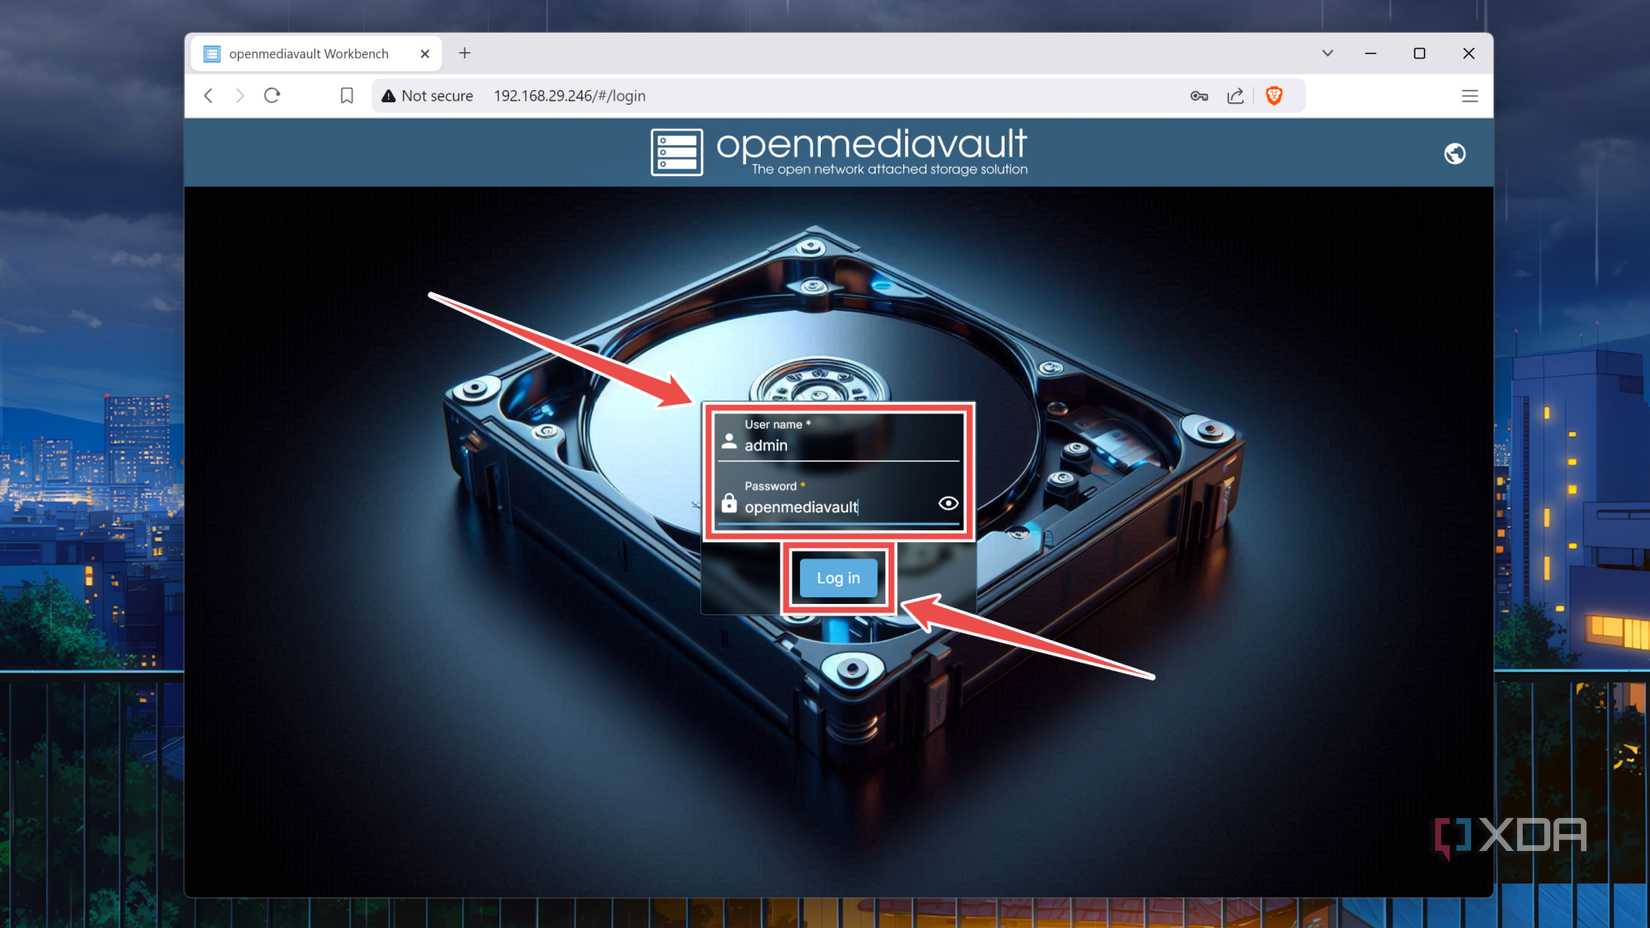Click the address bar URL 192.168.29.246/#/login
The height and width of the screenshot is (928, 1650).
point(569,96)
